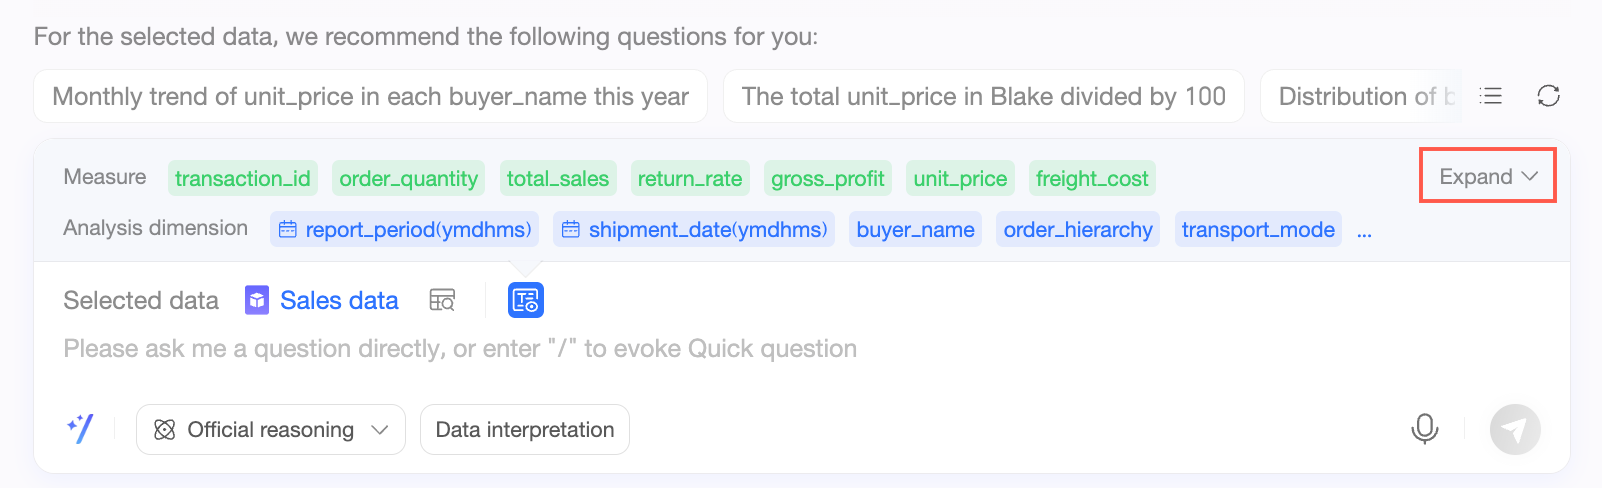Screen dimensions: 1602x488
Task: Click the refresh recommended questions icon
Action: tap(1548, 96)
